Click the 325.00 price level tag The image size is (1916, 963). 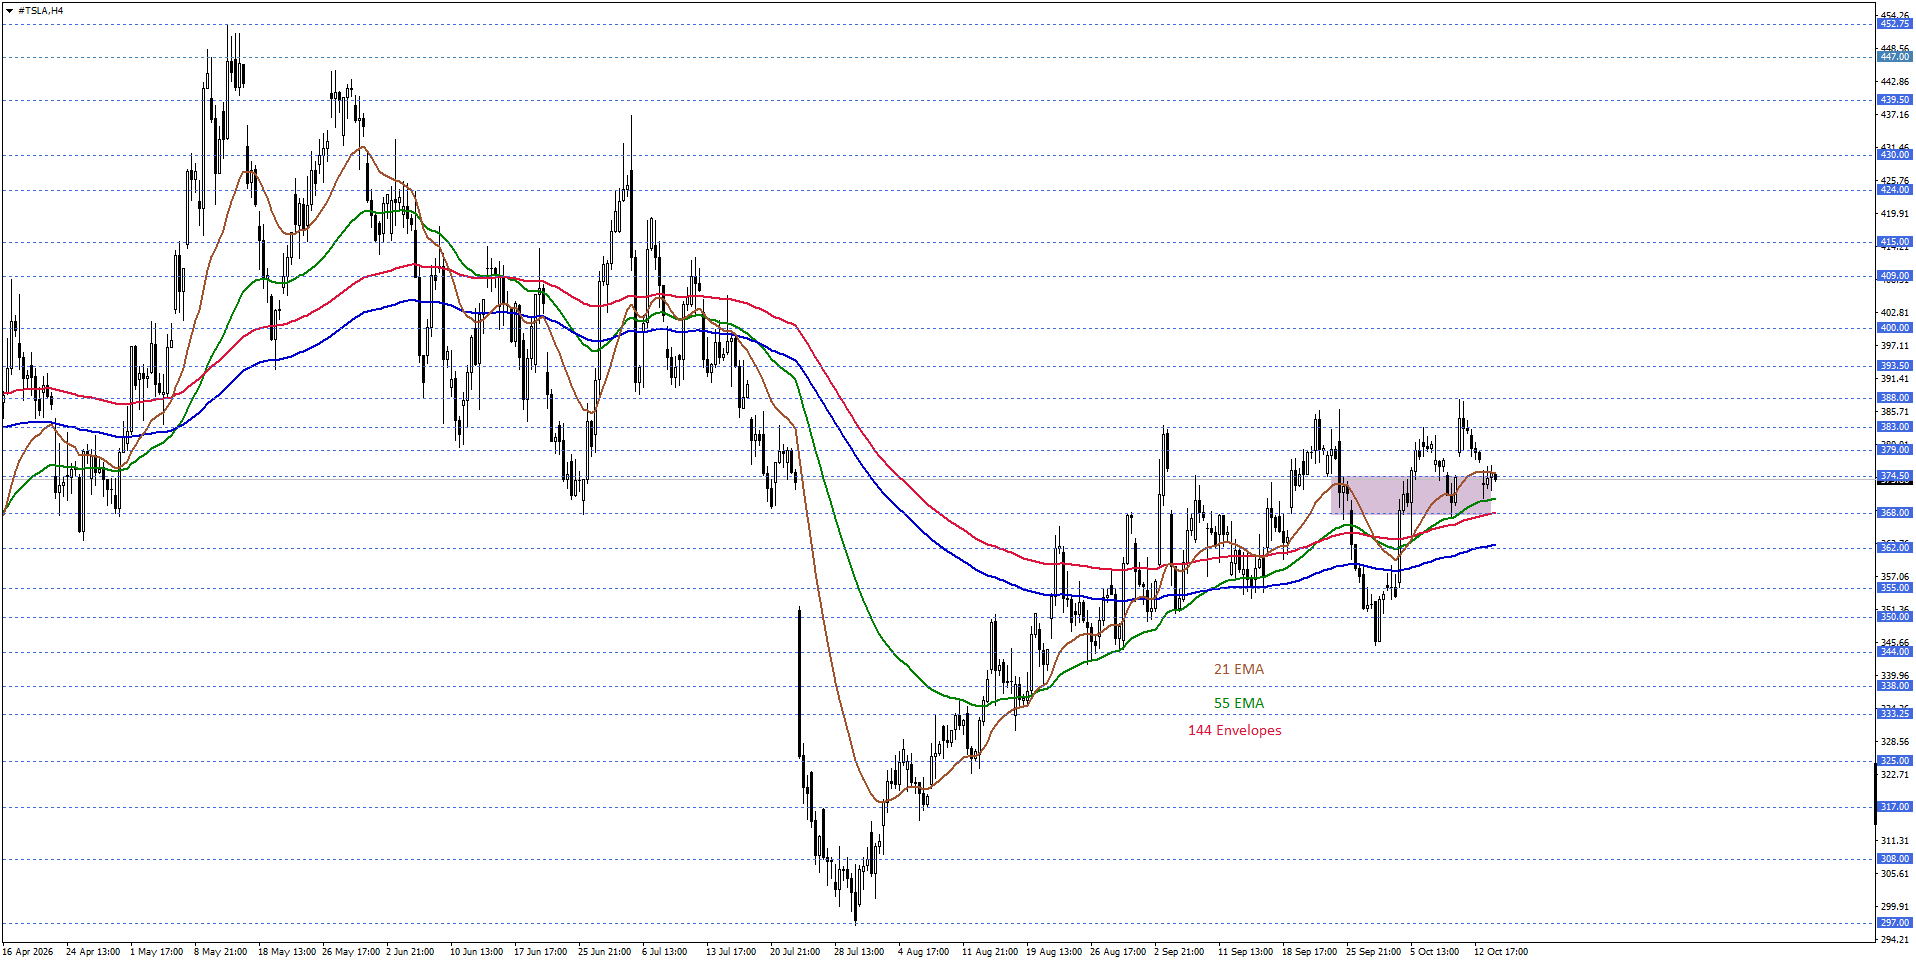coord(1894,761)
